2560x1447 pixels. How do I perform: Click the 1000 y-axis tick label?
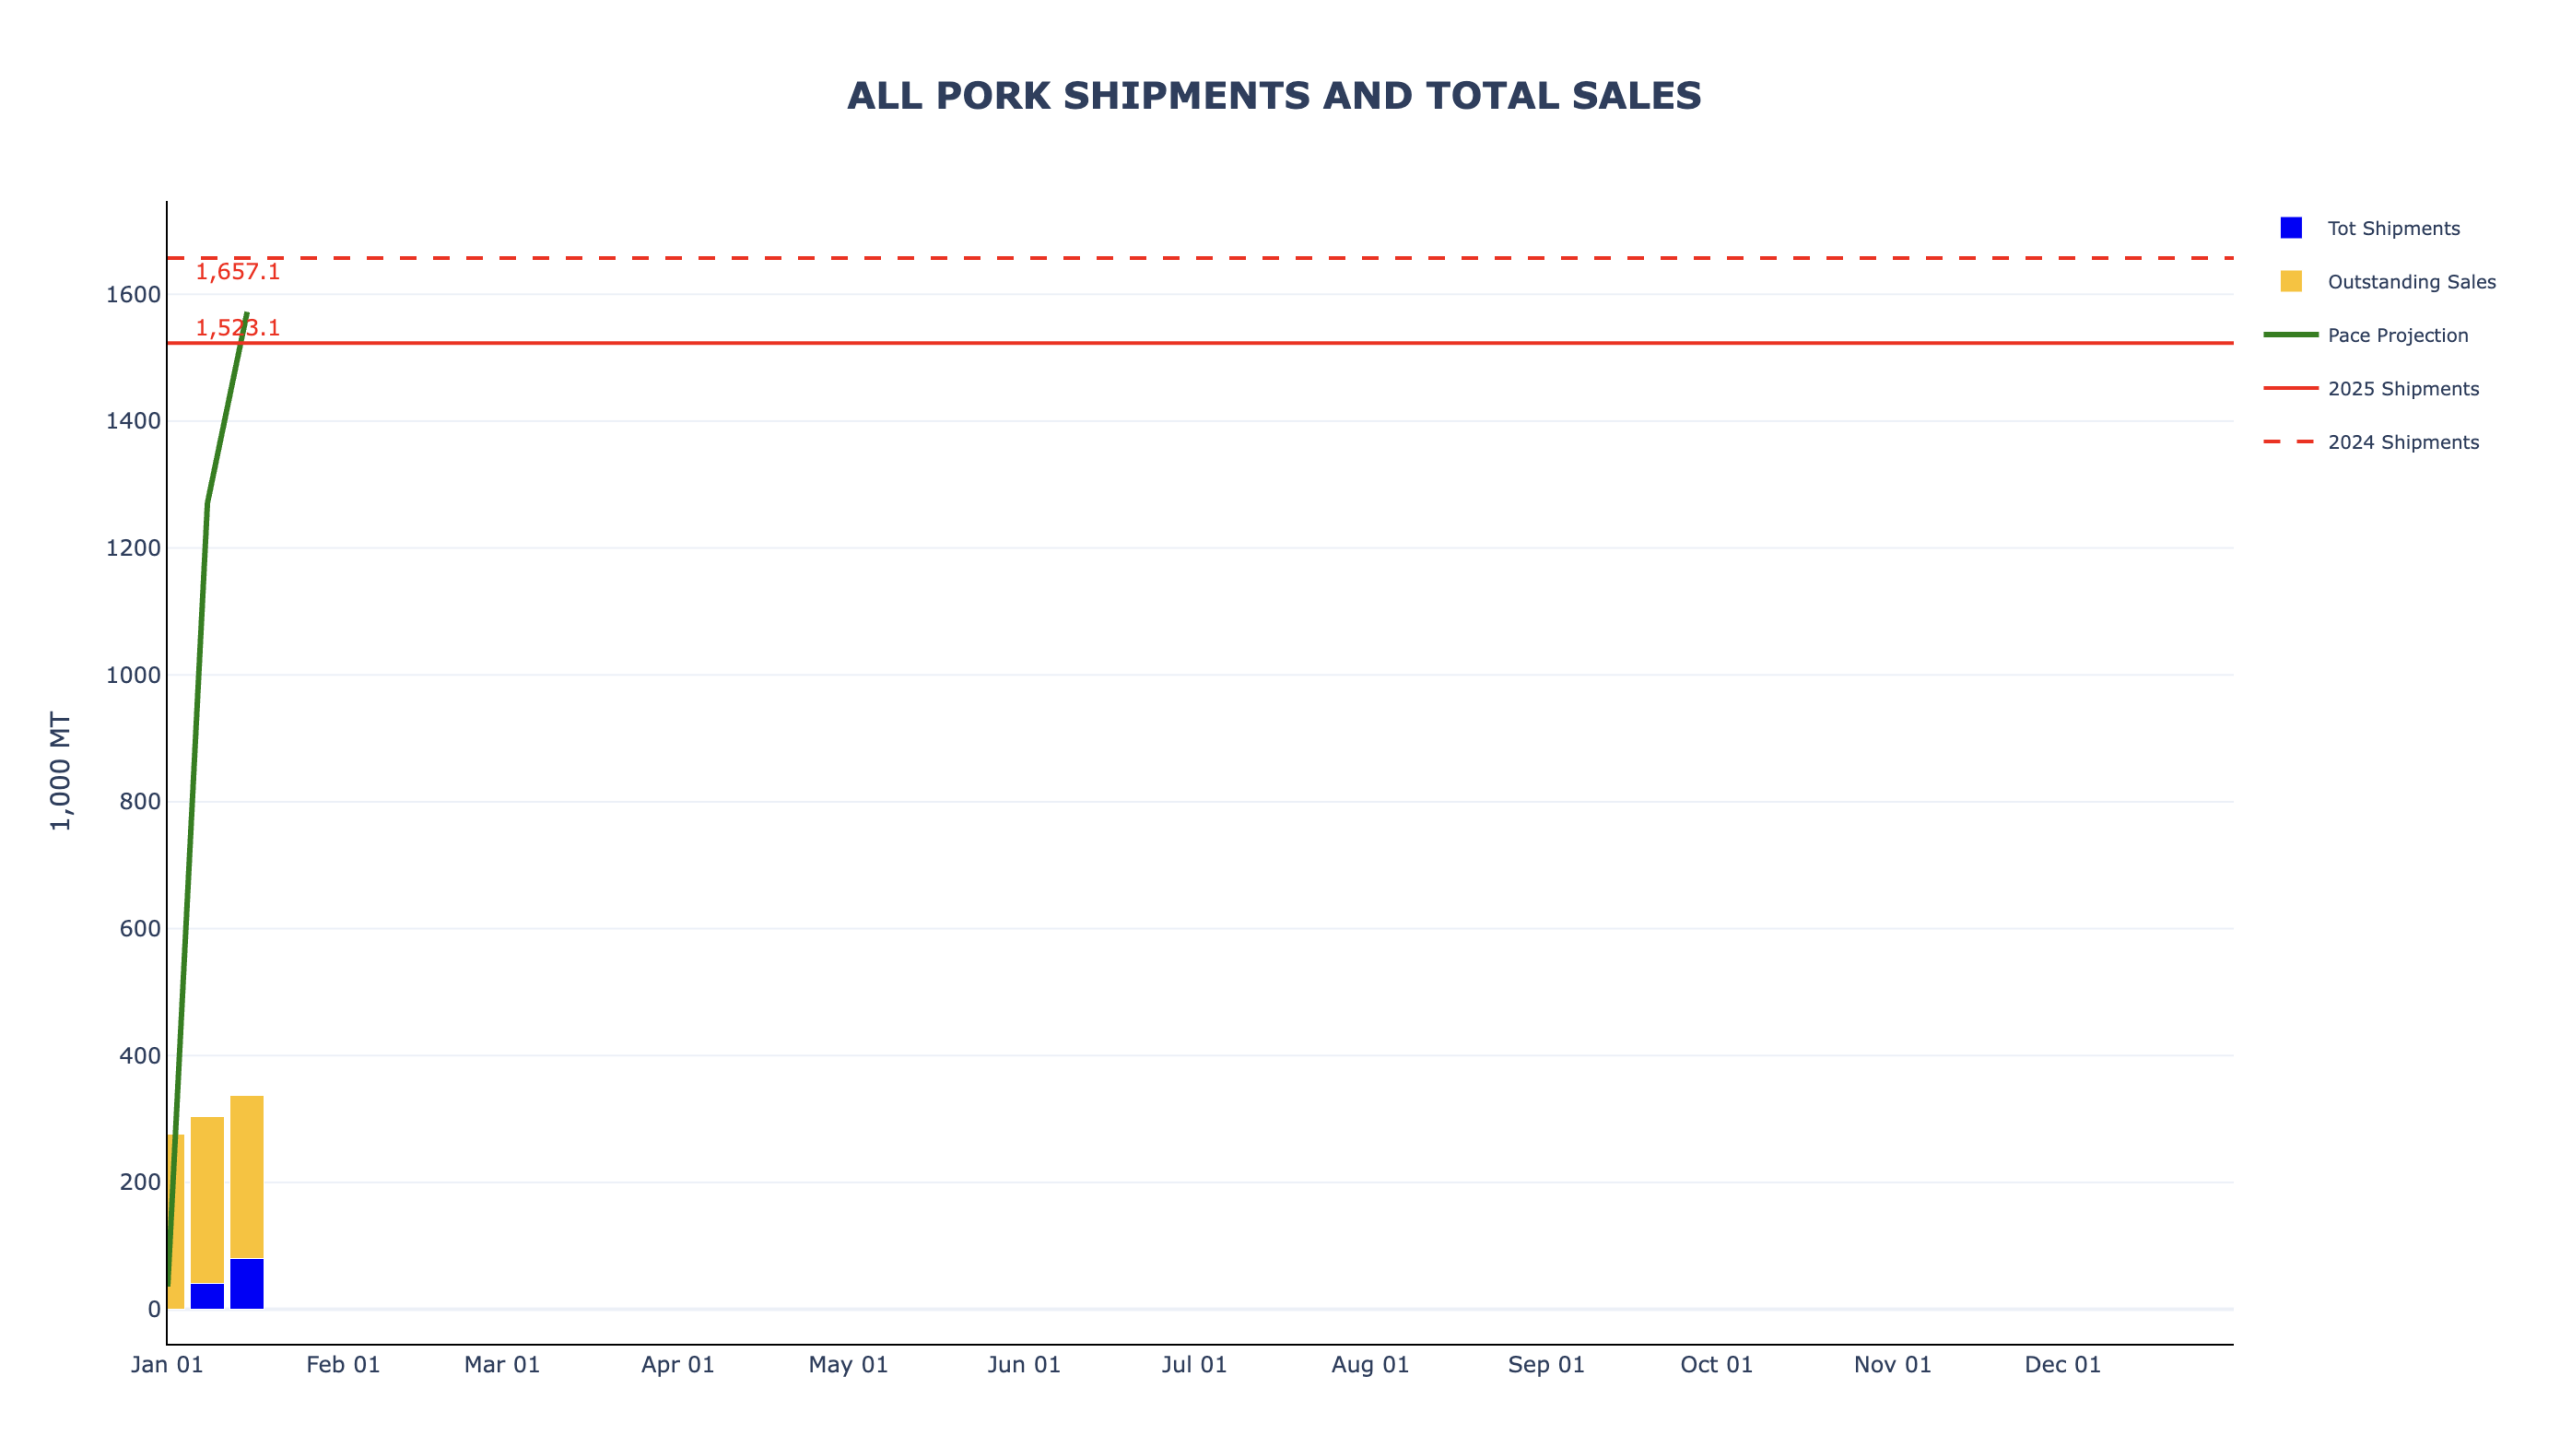(x=133, y=675)
